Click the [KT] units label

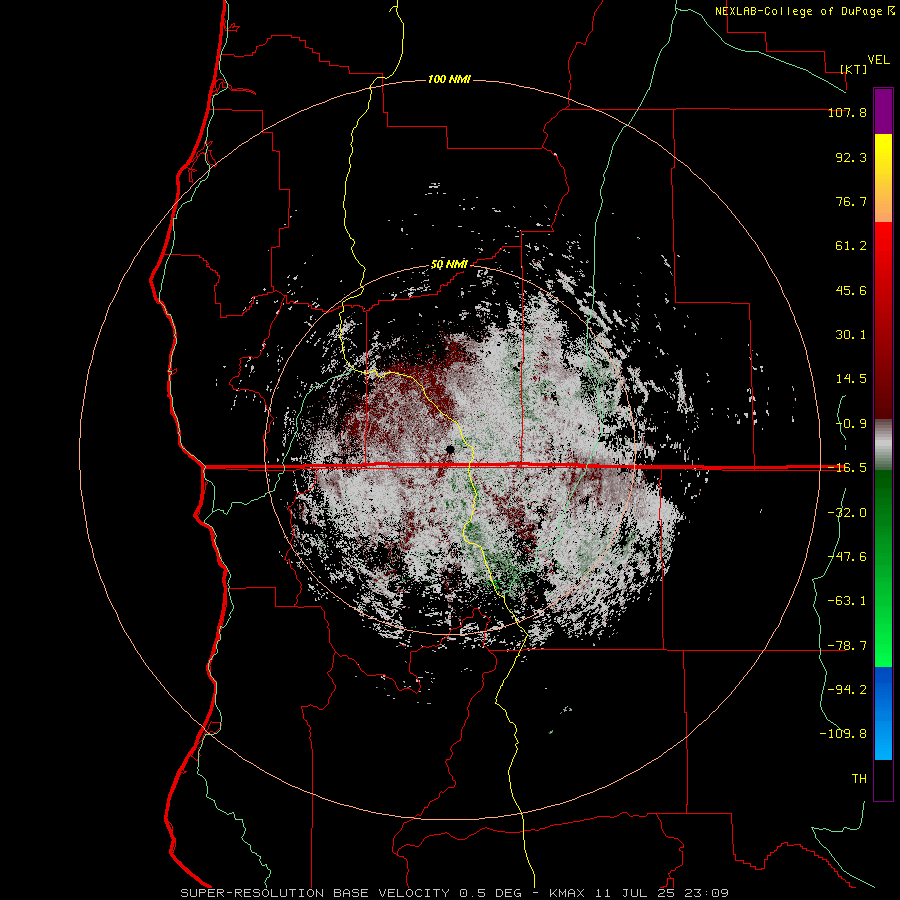tap(854, 69)
